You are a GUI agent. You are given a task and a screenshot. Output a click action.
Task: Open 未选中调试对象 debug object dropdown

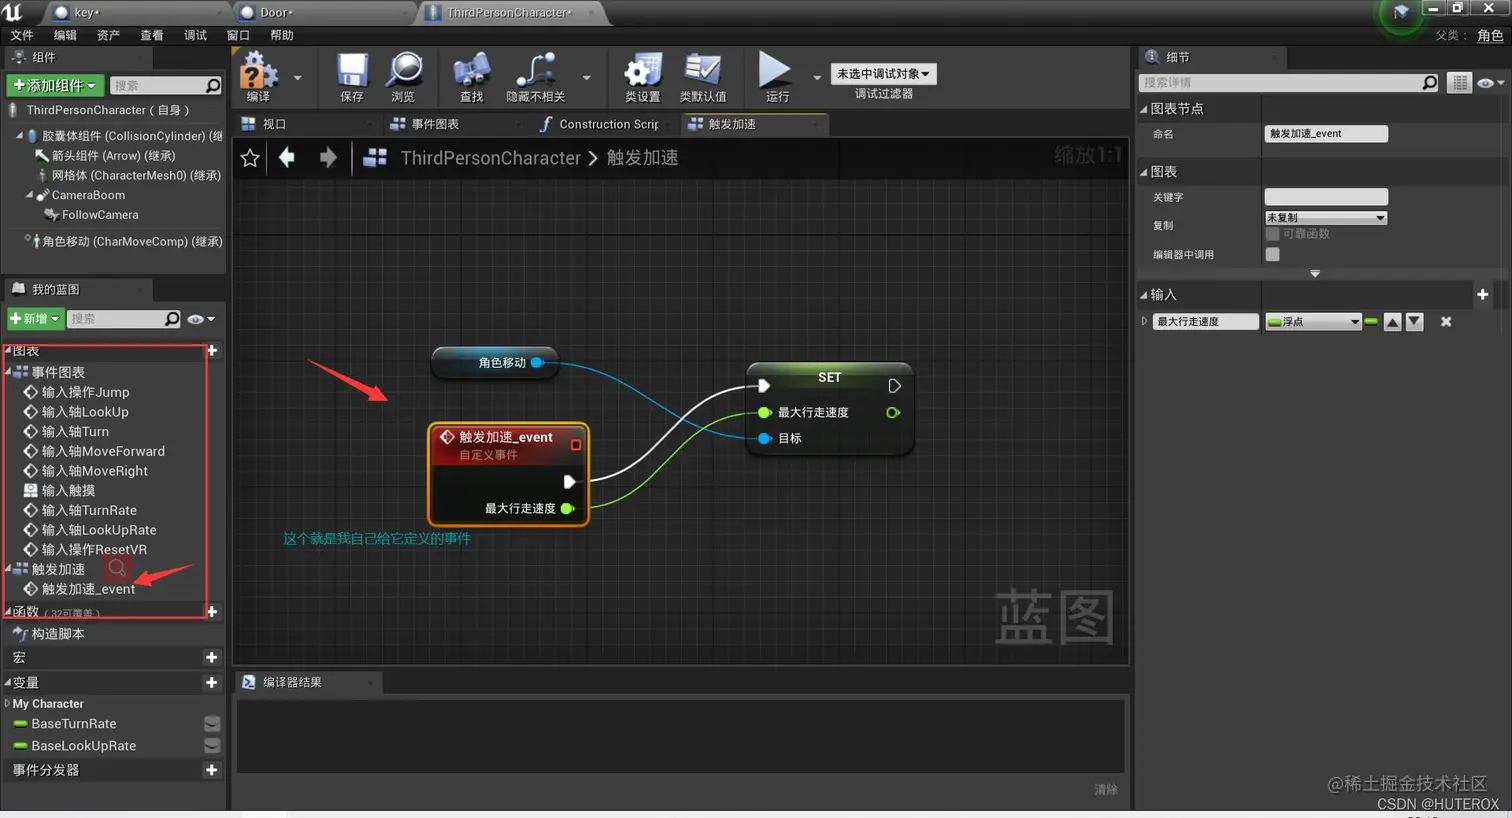883,74
